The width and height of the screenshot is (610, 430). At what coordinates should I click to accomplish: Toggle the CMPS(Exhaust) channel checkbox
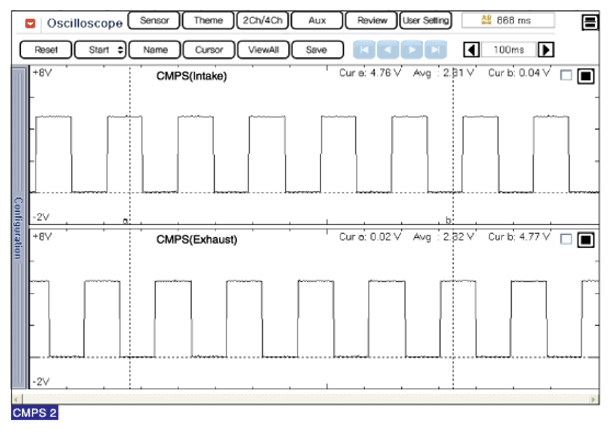click(566, 239)
